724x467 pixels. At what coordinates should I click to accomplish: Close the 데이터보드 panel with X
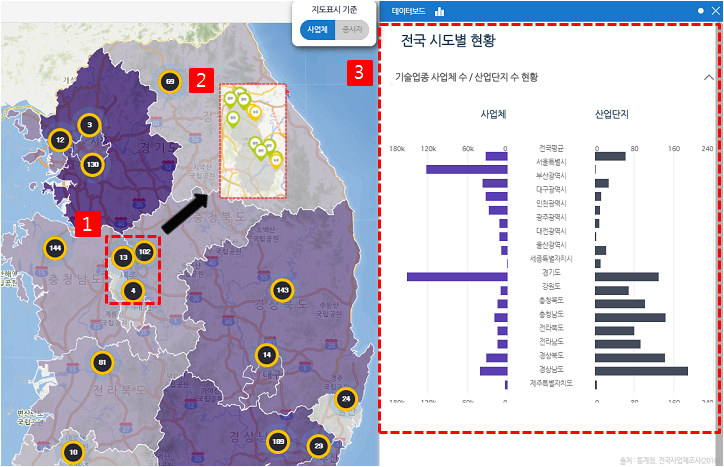715,11
